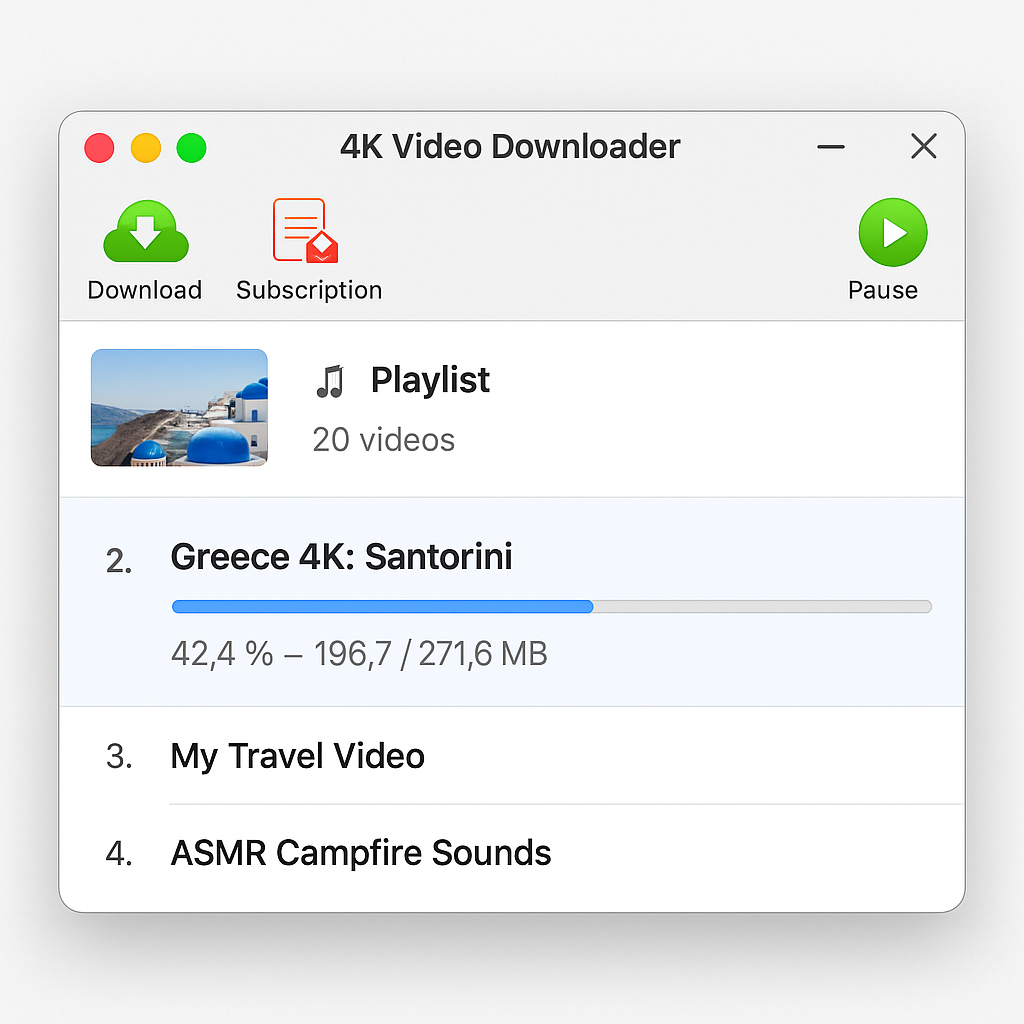Image resolution: width=1024 pixels, height=1024 pixels.
Task: Click the 4K Video Downloader title text
Action: tap(511, 146)
